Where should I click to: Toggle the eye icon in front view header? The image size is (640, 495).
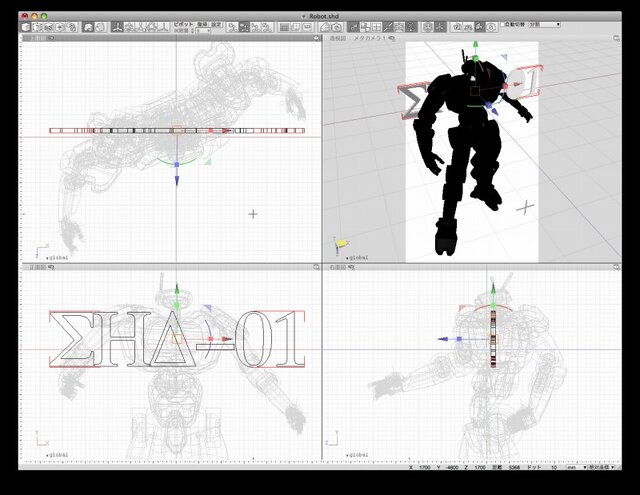coord(51,267)
